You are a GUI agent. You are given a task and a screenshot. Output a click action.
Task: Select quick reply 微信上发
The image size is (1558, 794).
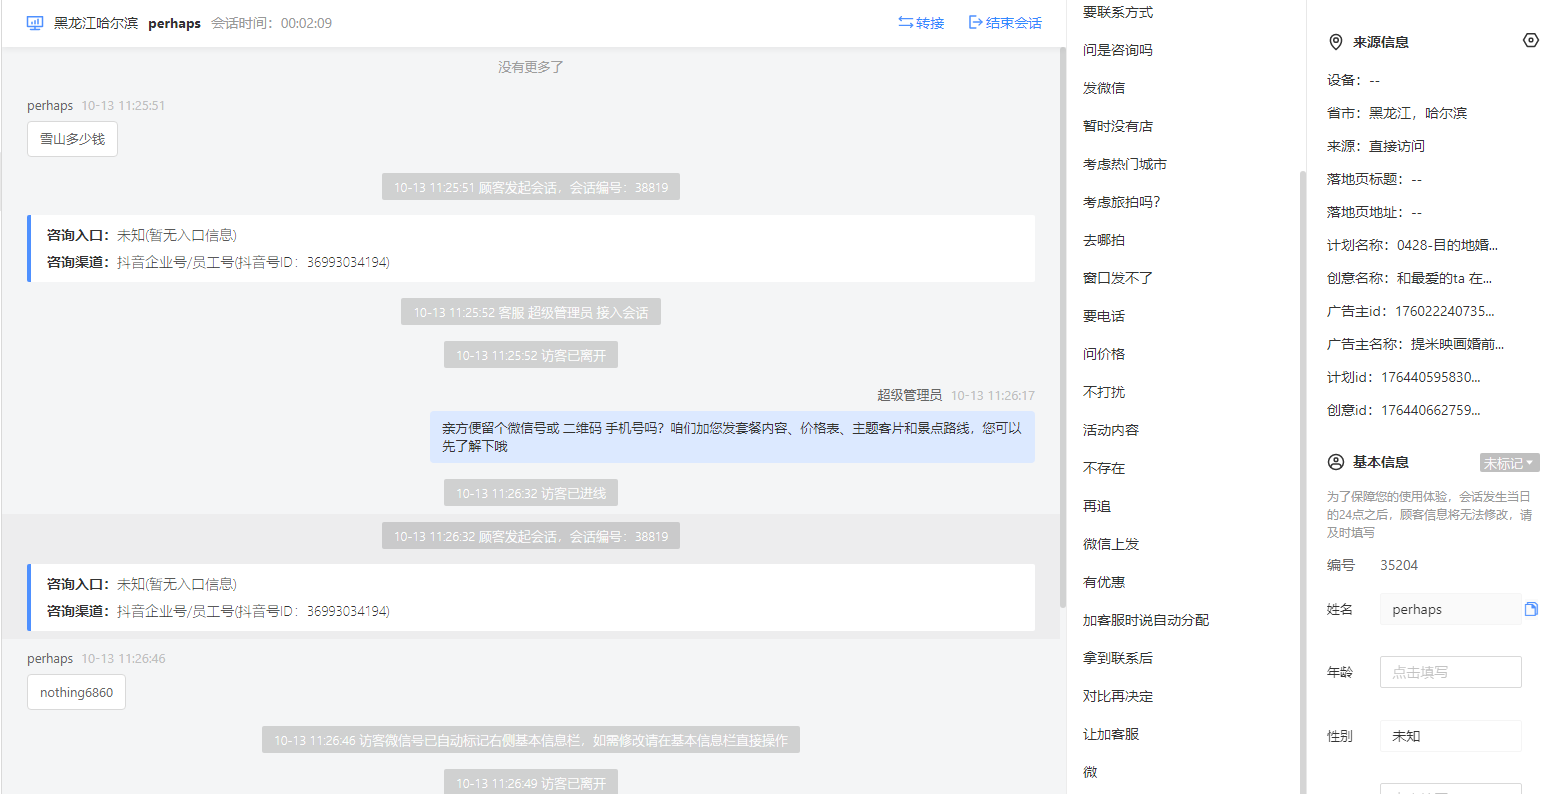[1111, 544]
